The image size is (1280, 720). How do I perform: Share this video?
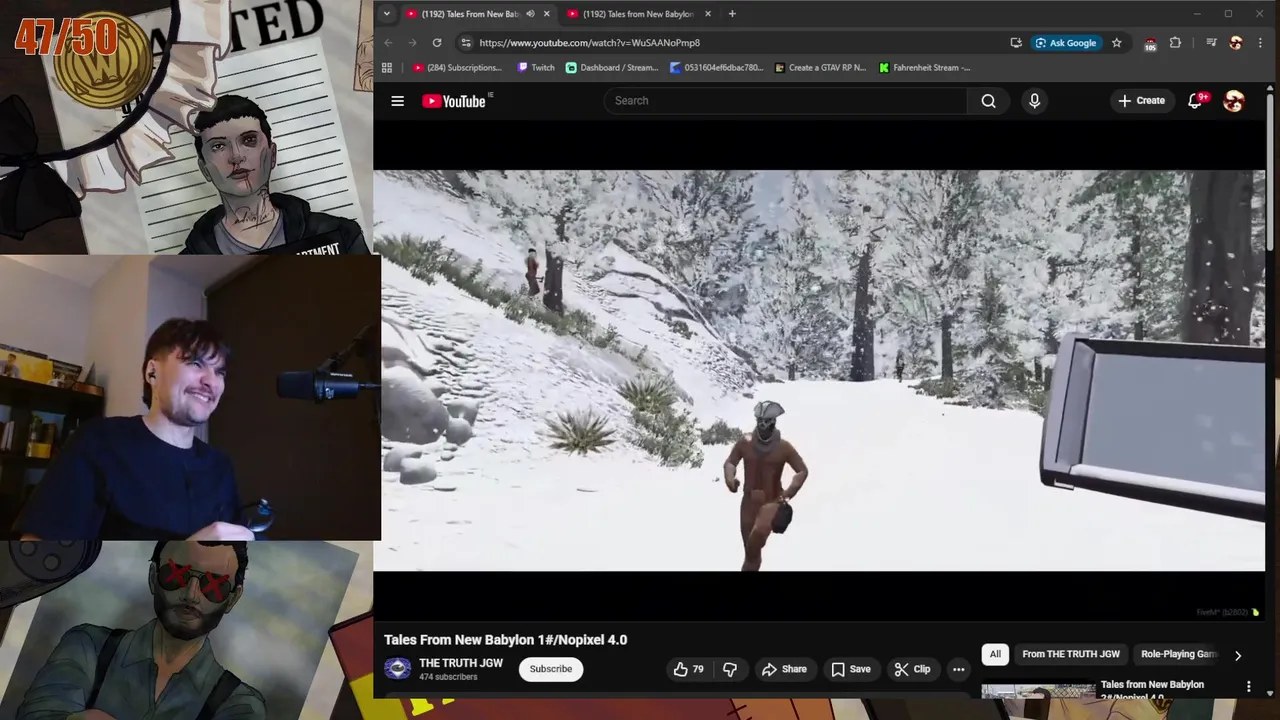[x=784, y=669]
